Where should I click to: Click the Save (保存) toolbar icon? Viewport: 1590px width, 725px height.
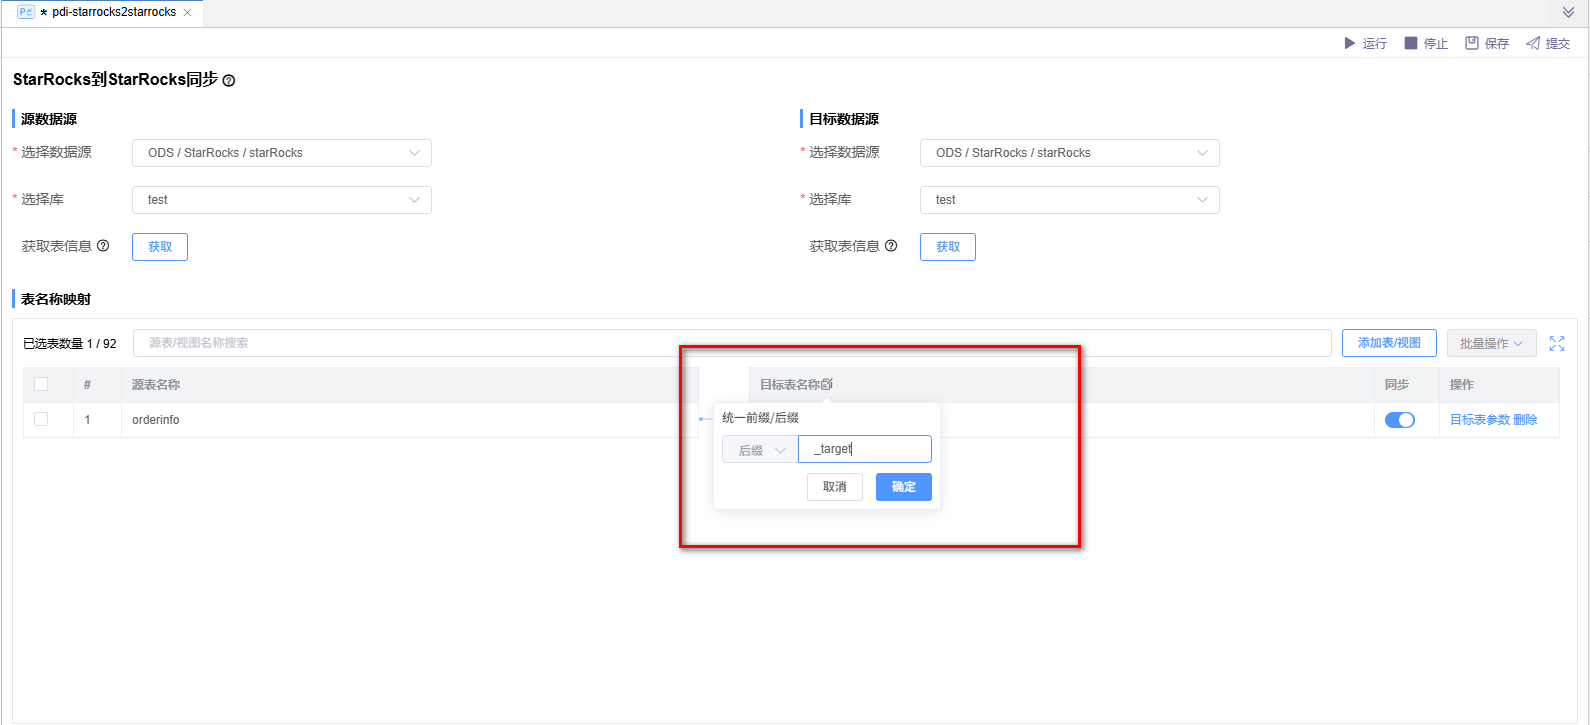pyautogui.click(x=1472, y=43)
